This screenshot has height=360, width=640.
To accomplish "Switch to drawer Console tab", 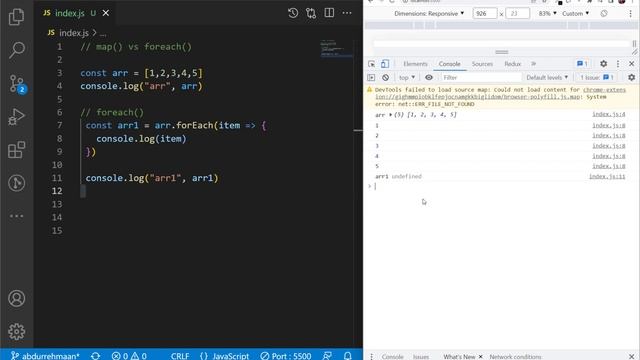I will (392, 356).
